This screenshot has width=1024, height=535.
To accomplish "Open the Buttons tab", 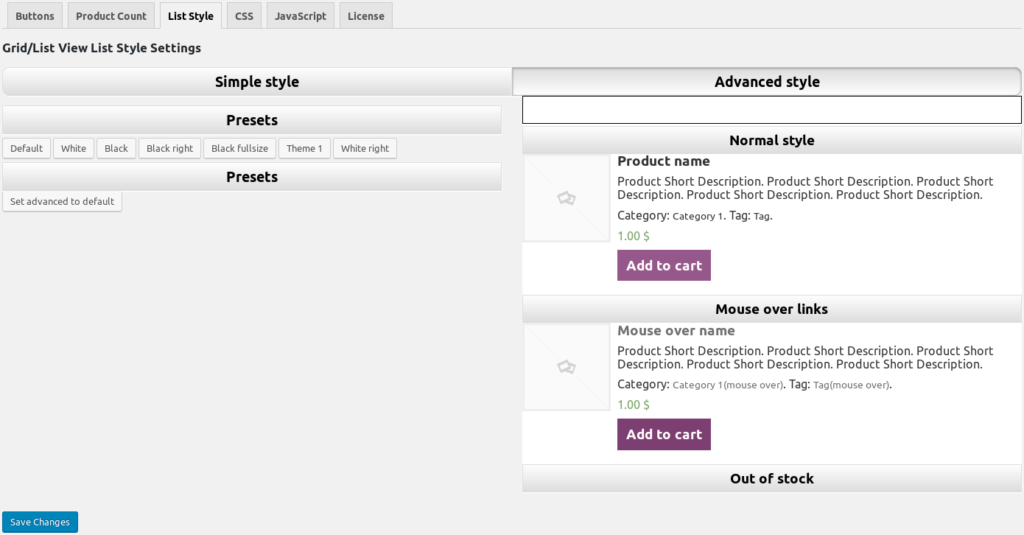I will 35,16.
